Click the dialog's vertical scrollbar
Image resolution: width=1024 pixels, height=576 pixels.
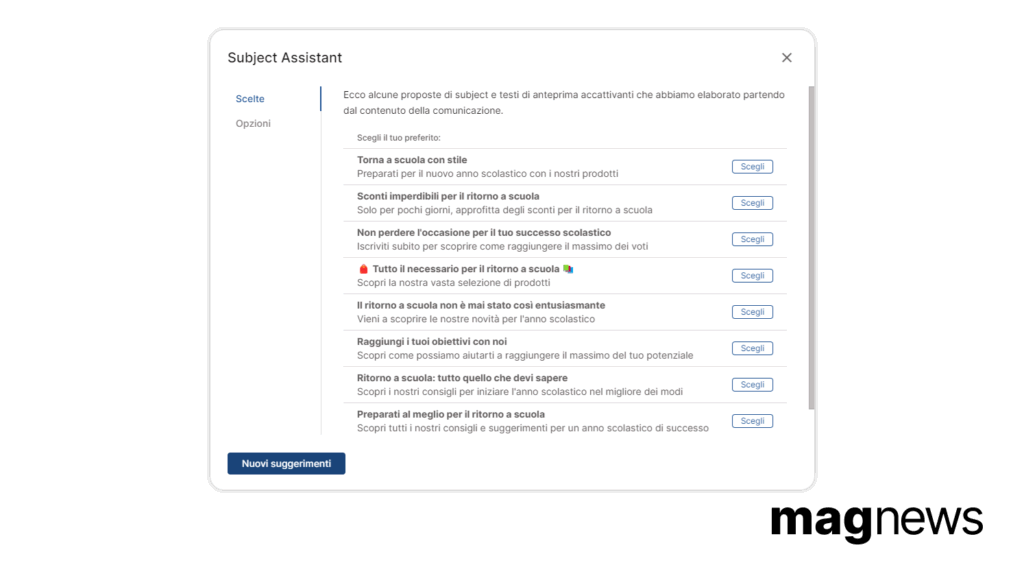[811, 248]
